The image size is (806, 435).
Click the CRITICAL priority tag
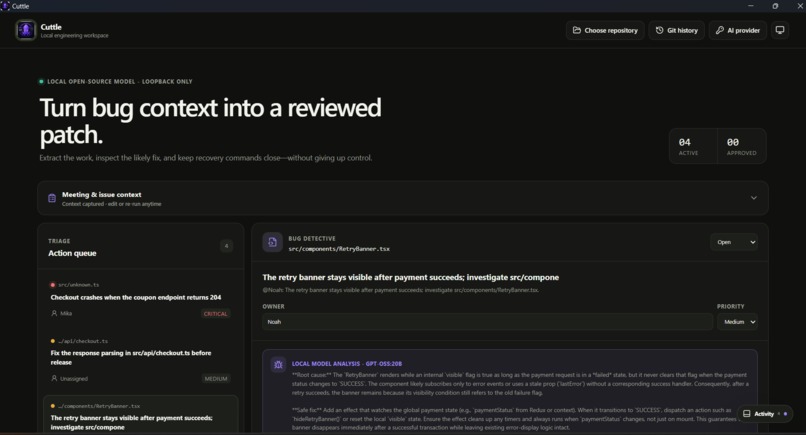point(215,314)
